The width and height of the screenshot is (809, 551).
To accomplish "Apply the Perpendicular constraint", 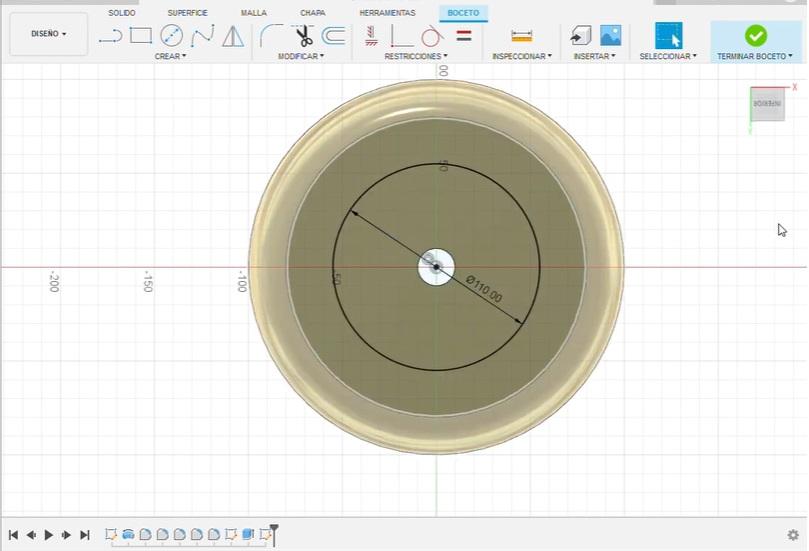I will pos(401,36).
